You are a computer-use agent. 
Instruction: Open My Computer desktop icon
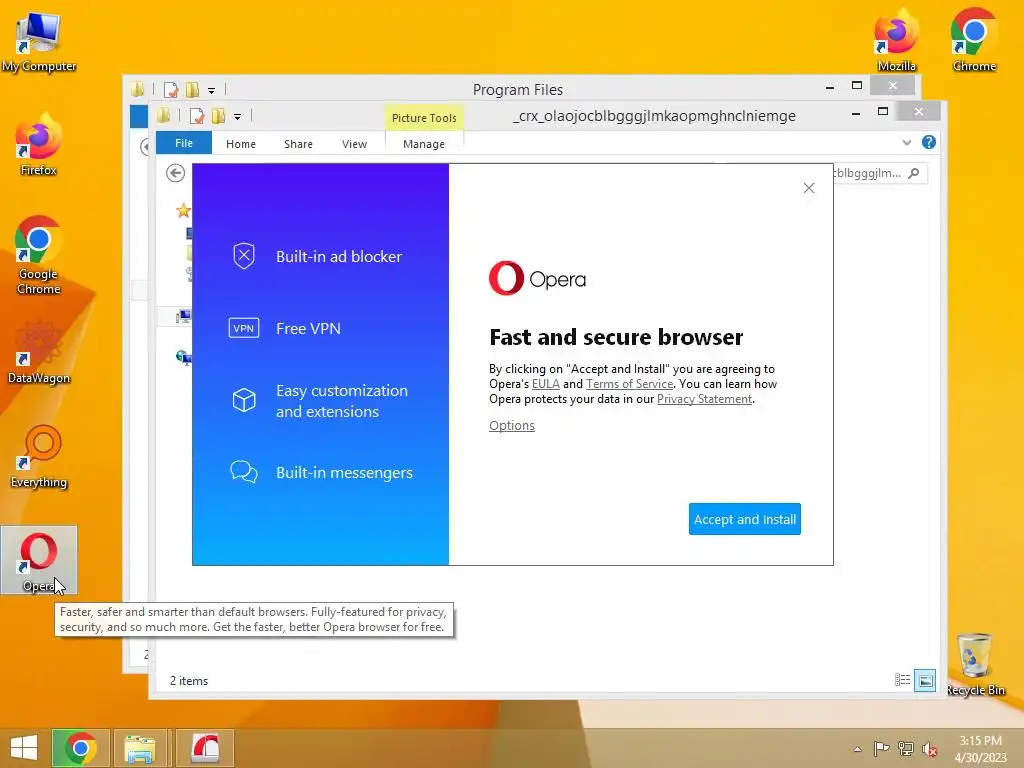39,41
